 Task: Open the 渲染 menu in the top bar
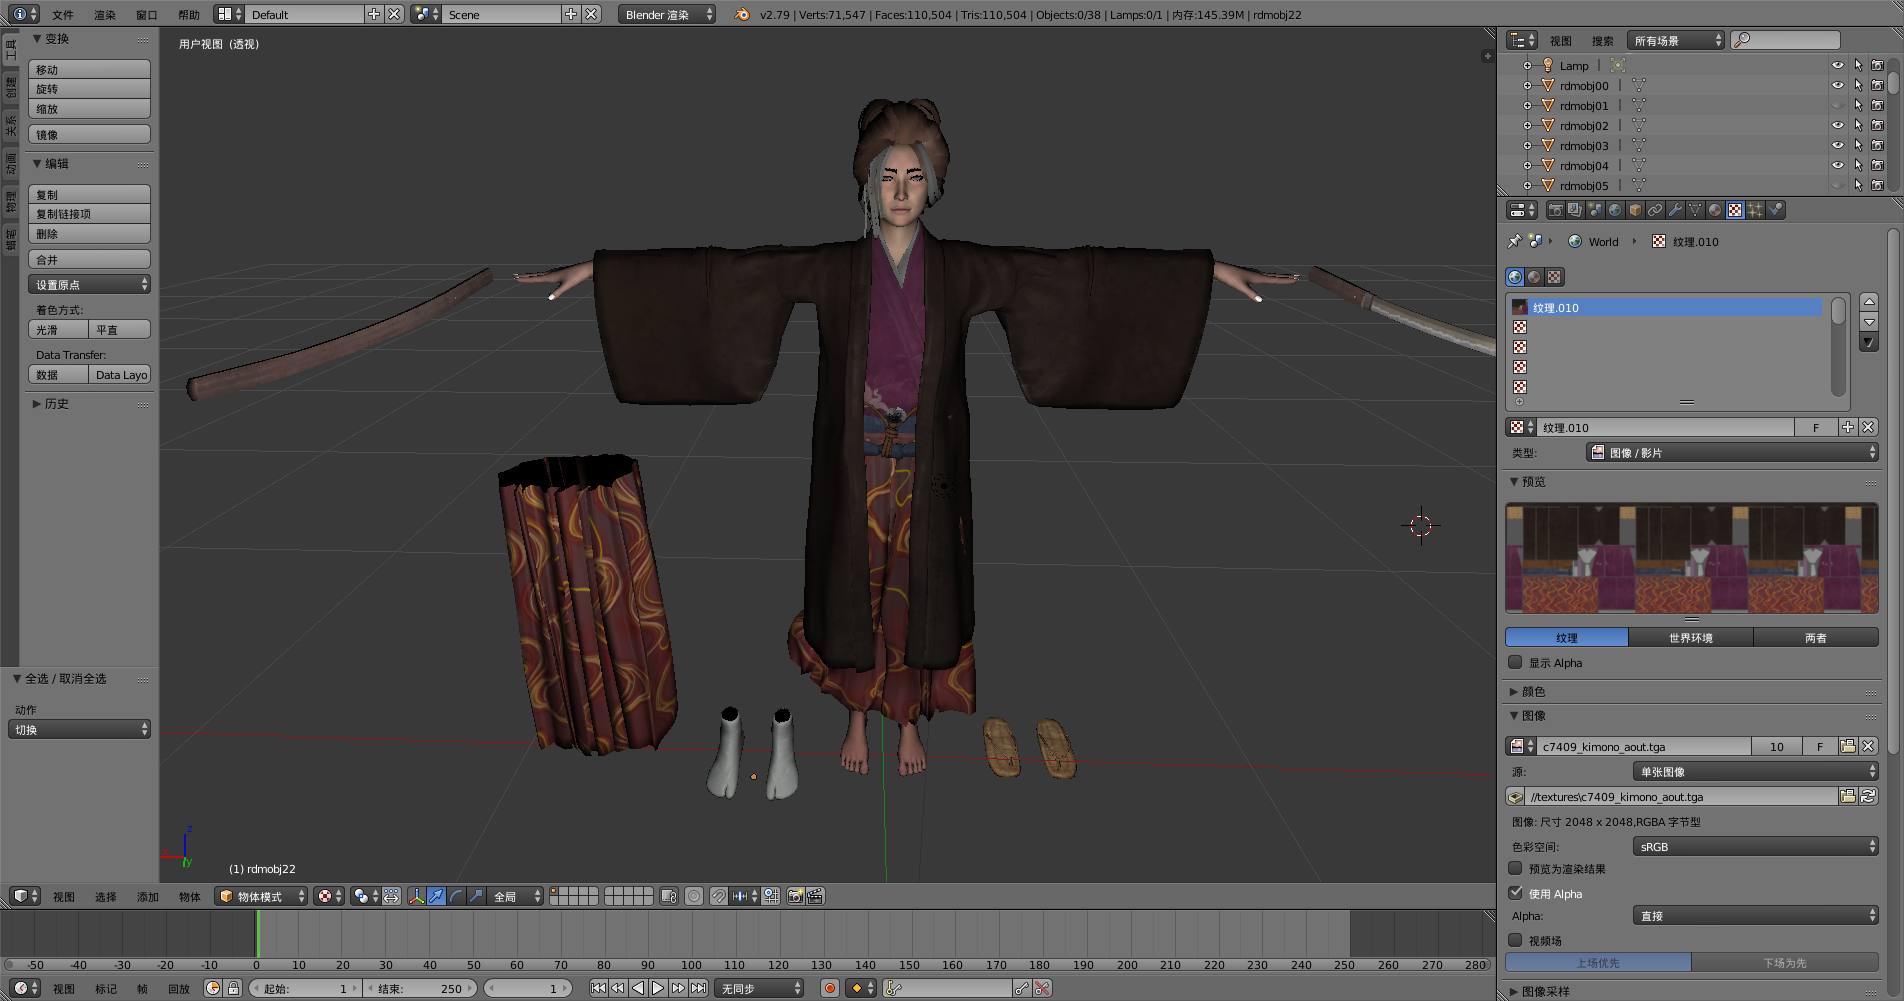pos(105,14)
